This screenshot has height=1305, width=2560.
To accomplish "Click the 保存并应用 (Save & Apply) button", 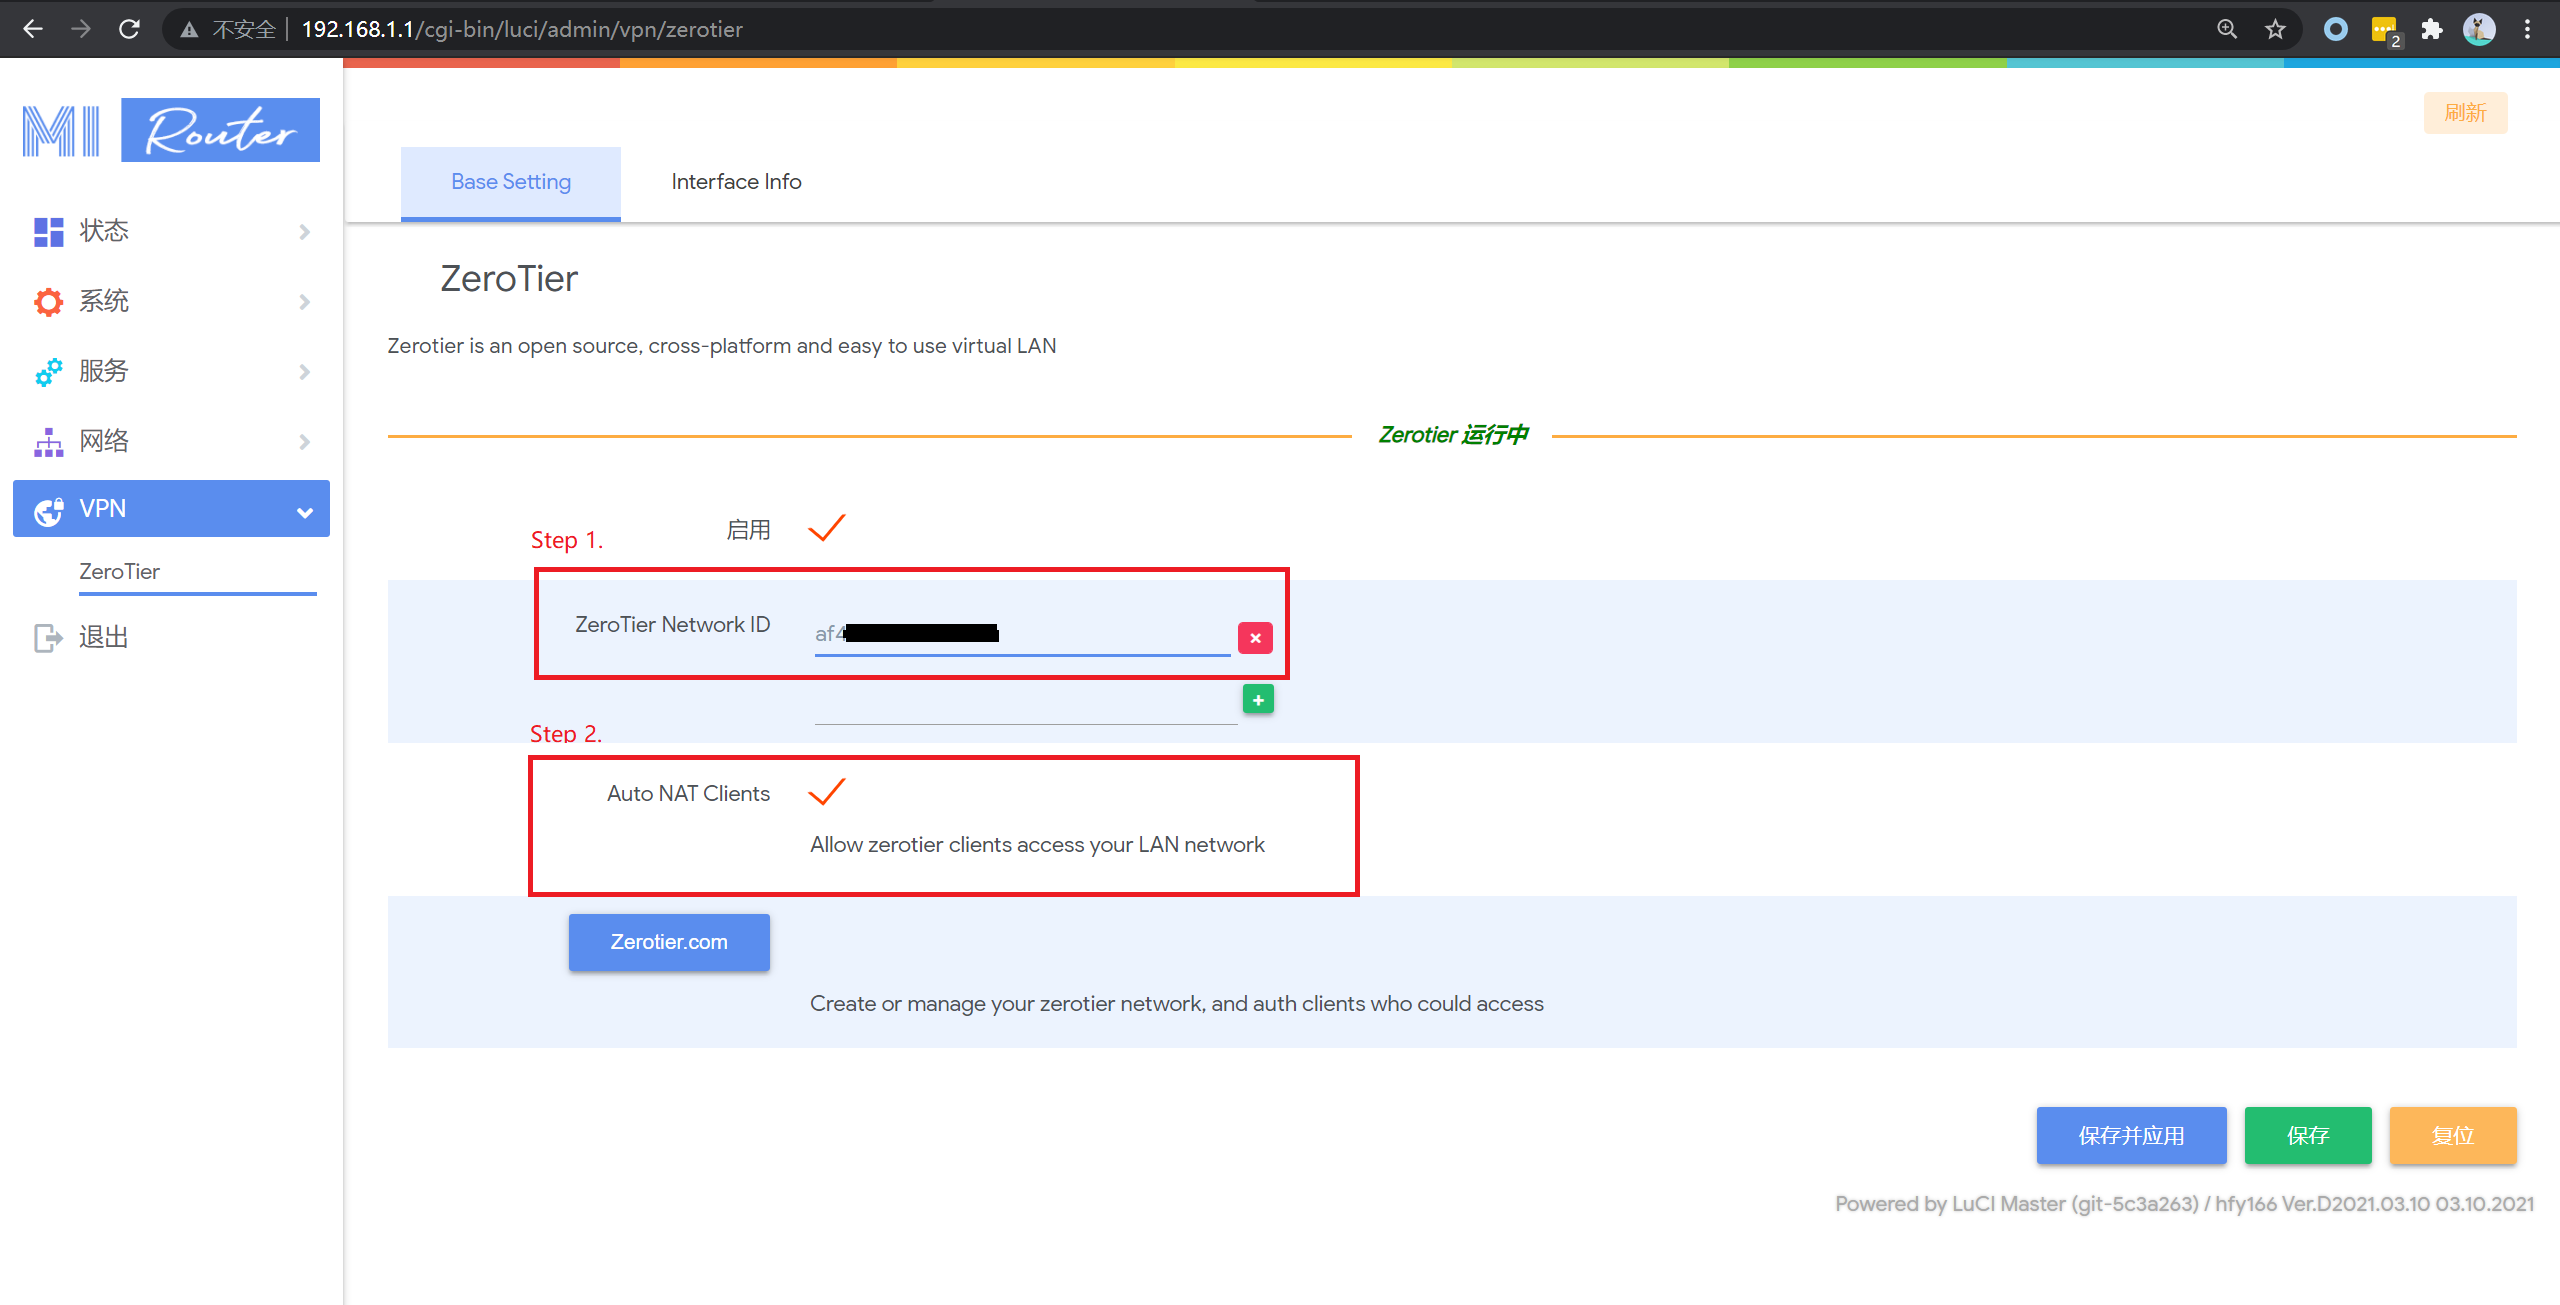I will click(x=2131, y=1135).
